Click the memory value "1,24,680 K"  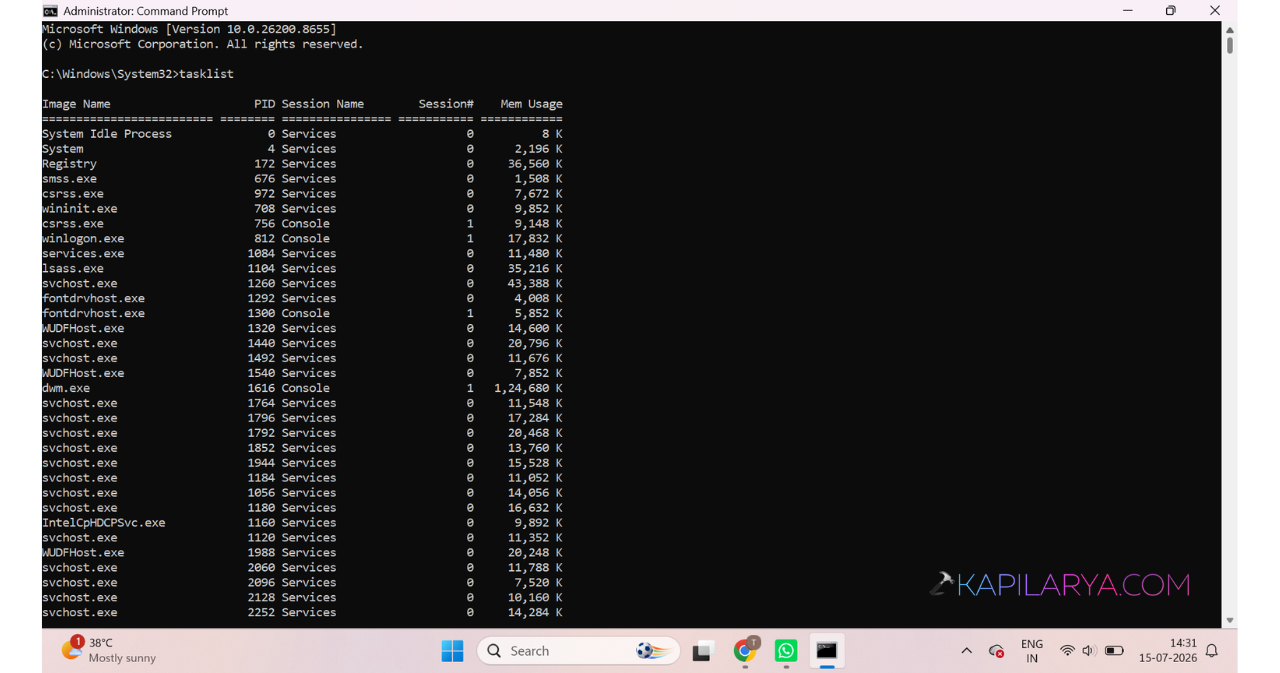528,388
